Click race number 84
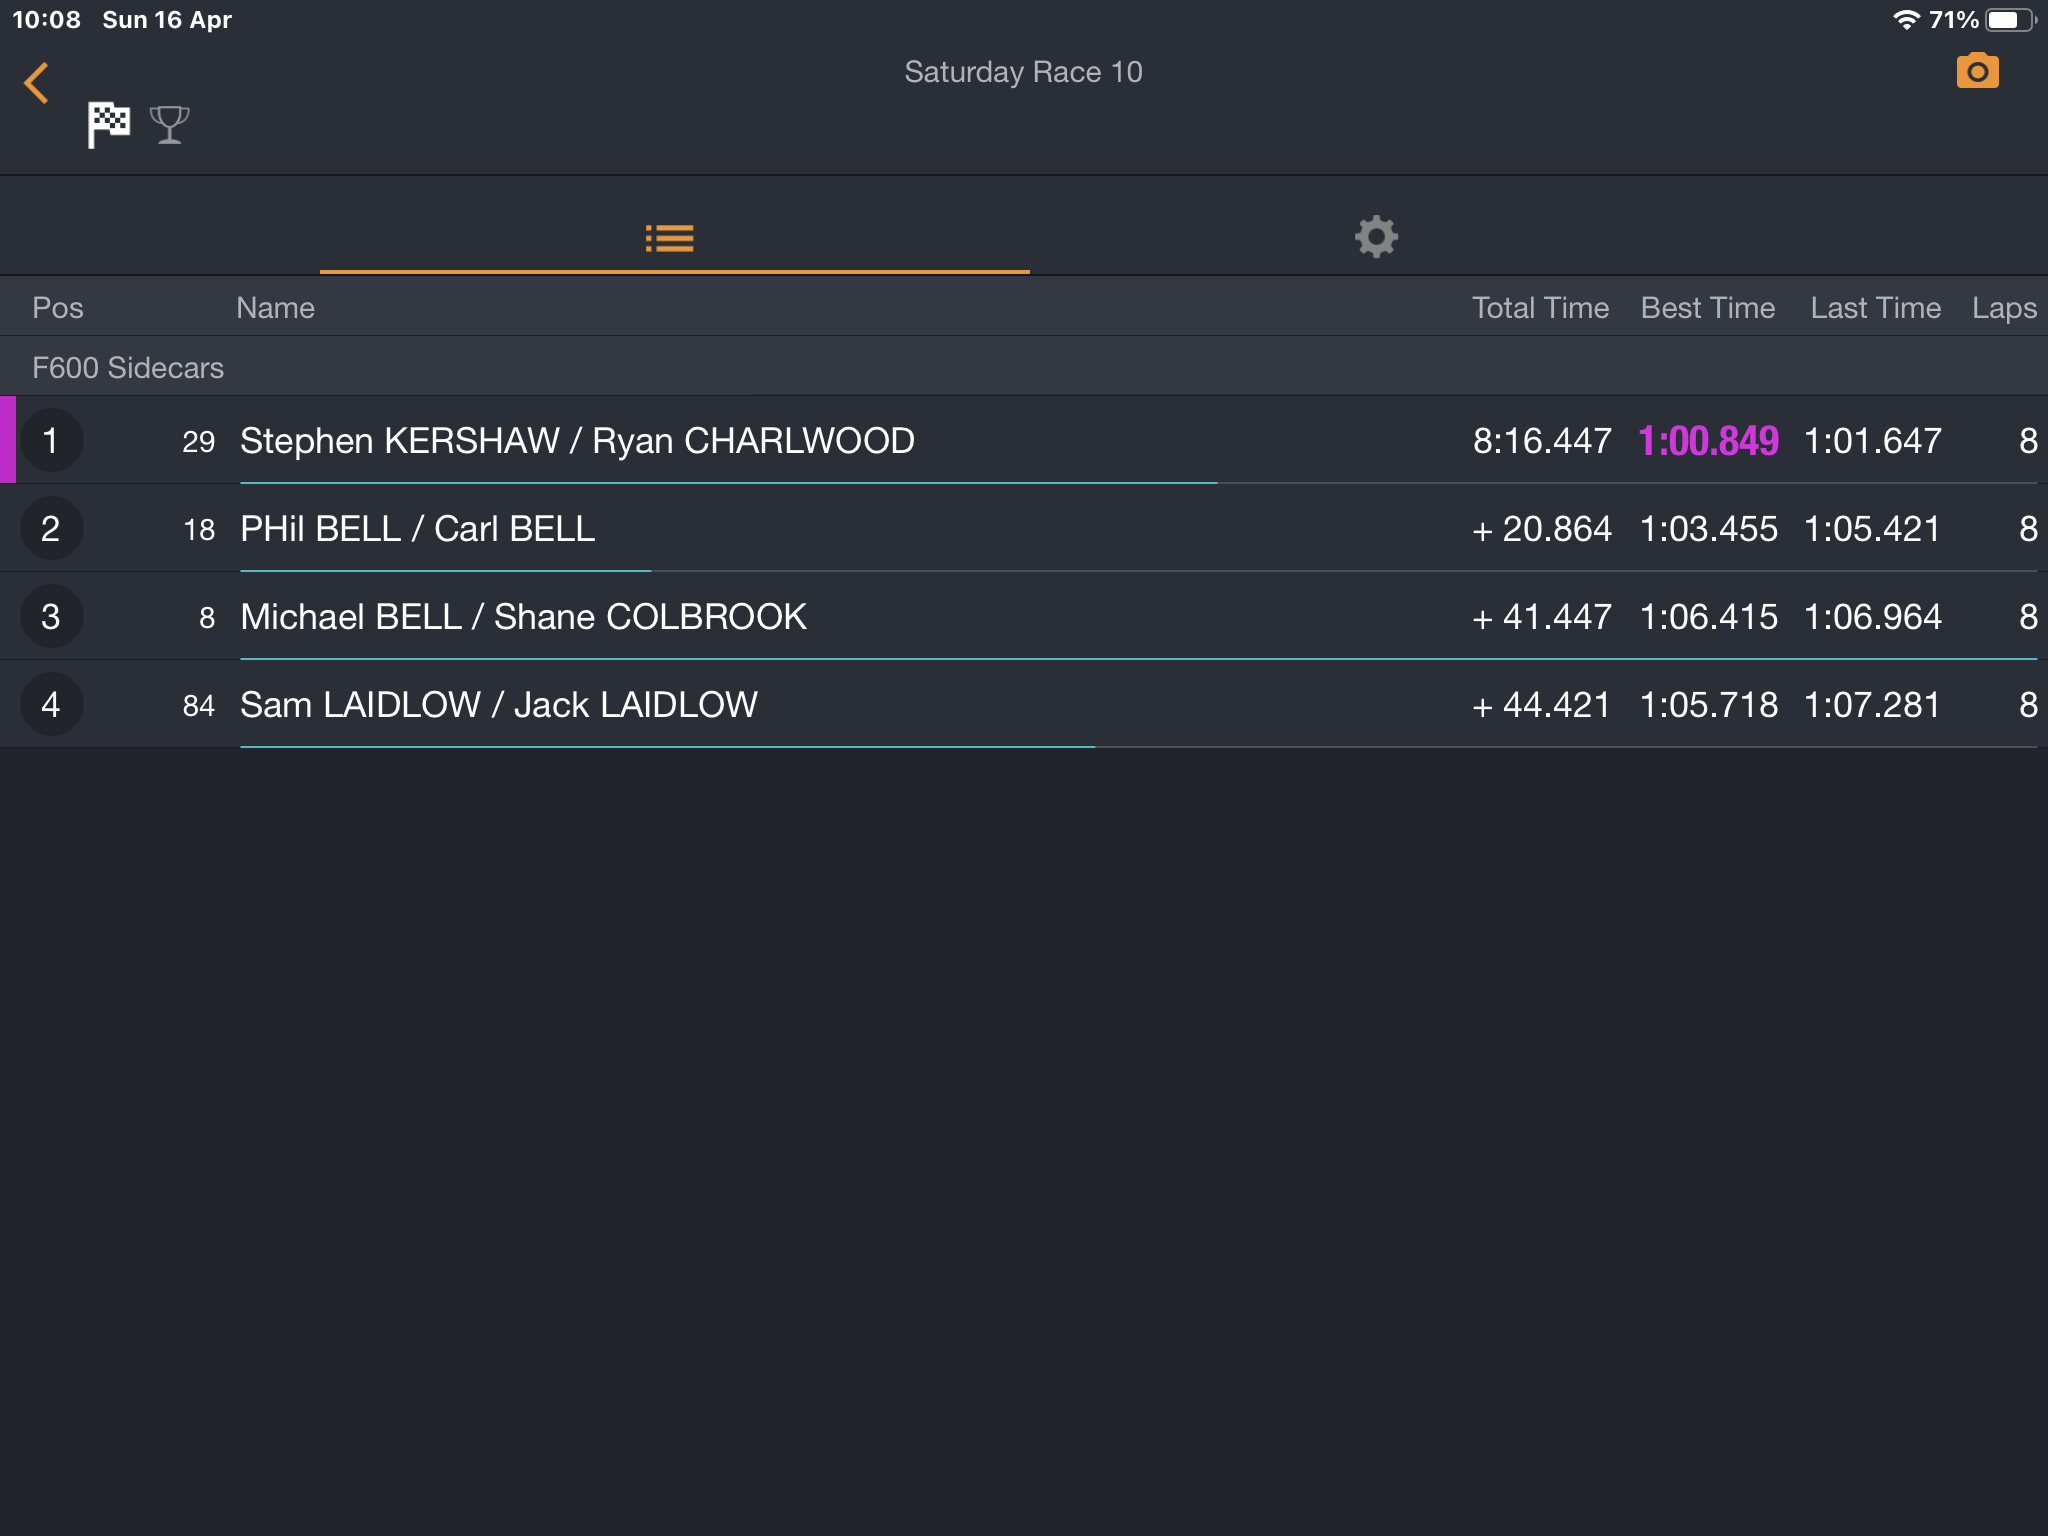 click(x=199, y=706)
